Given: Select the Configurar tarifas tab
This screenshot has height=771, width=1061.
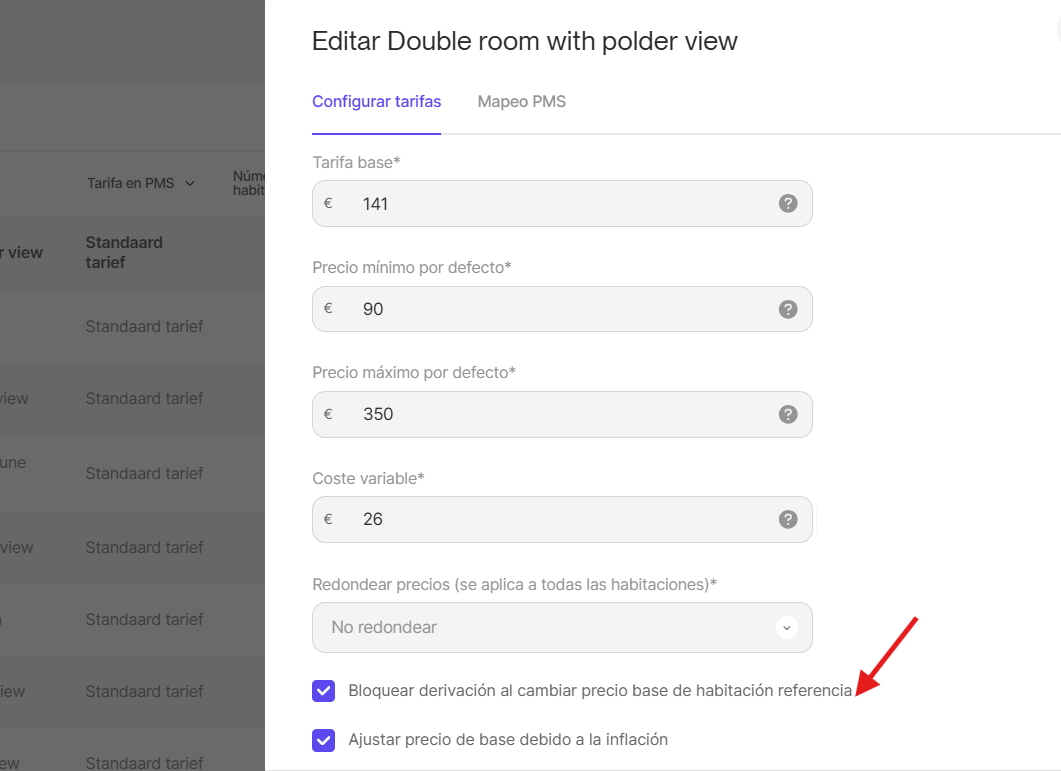Looking at the screenshot, I should [x=376, y=102].
